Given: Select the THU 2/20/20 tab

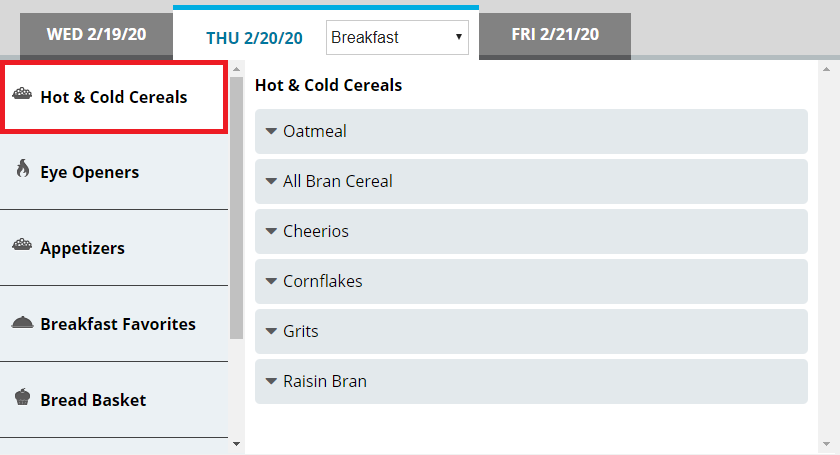Looking at the screenshot, I should coord(254,38).
